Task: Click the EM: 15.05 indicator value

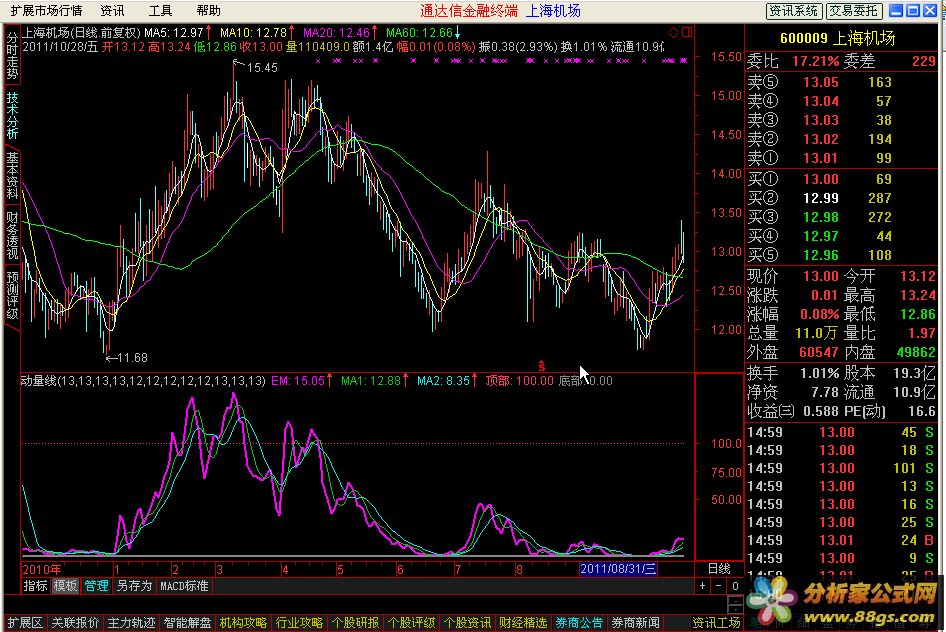Action: point(298,381)
